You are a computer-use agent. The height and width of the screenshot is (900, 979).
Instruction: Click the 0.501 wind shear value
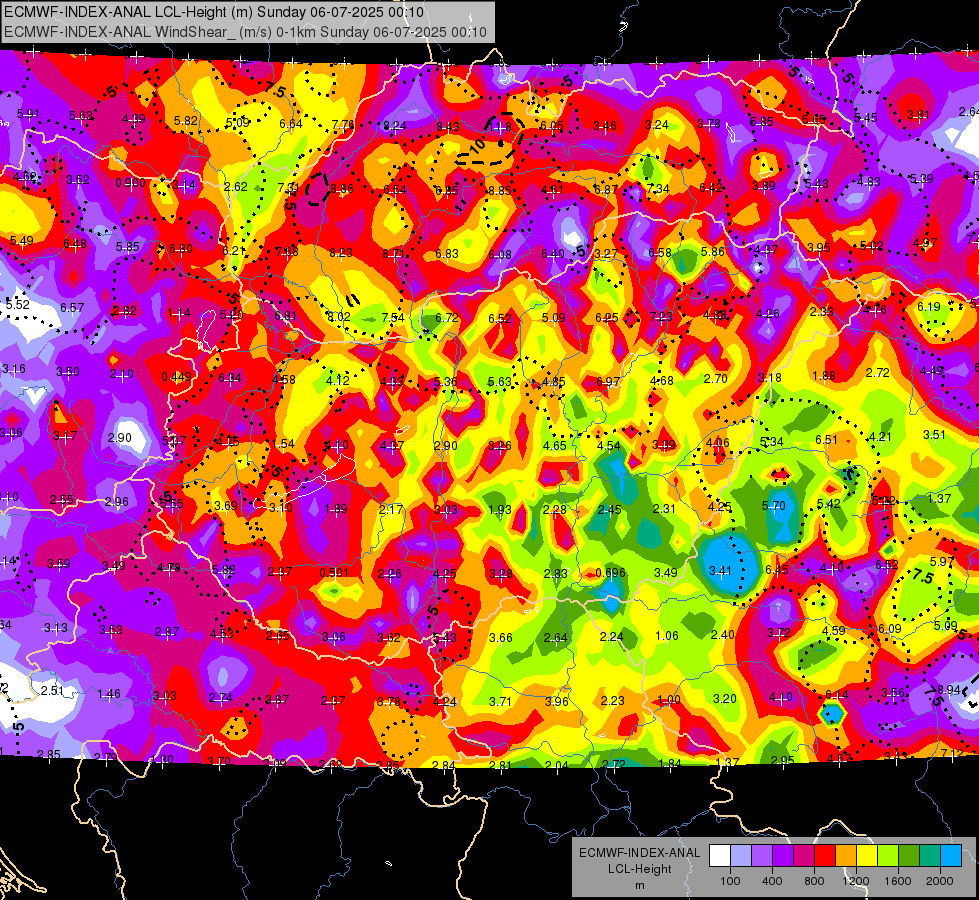pos(334,573)
